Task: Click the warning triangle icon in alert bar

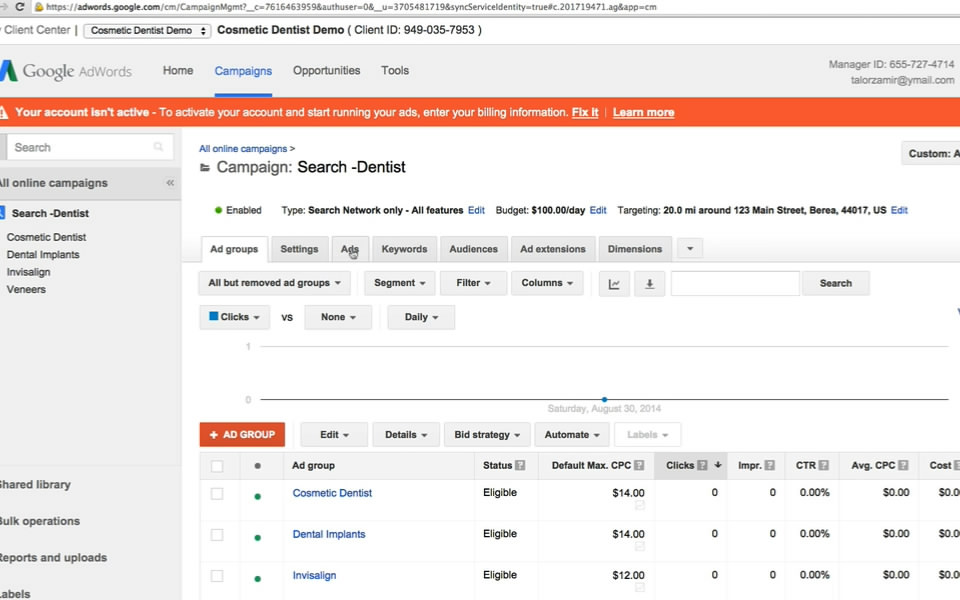Action: pyautogui.click(x=4, y=113)
